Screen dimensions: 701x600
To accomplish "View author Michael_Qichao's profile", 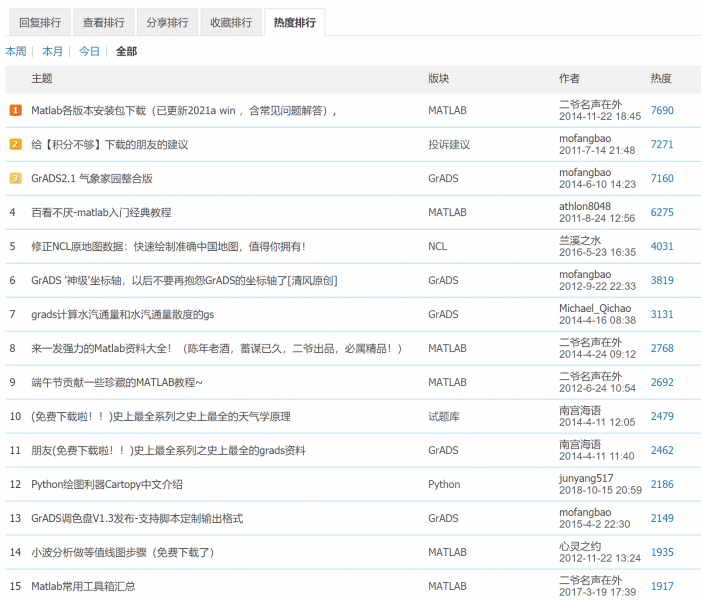I will (x=597, y=308).
